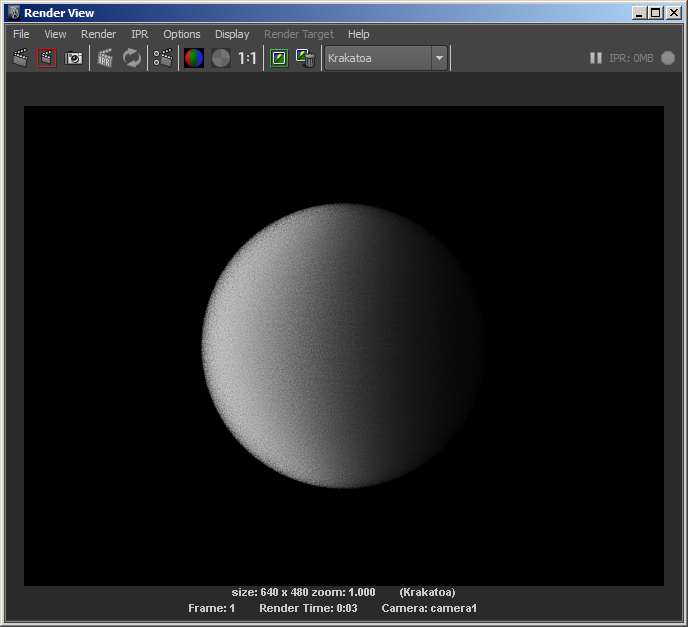Click the Render Region icon

[47, 58]
